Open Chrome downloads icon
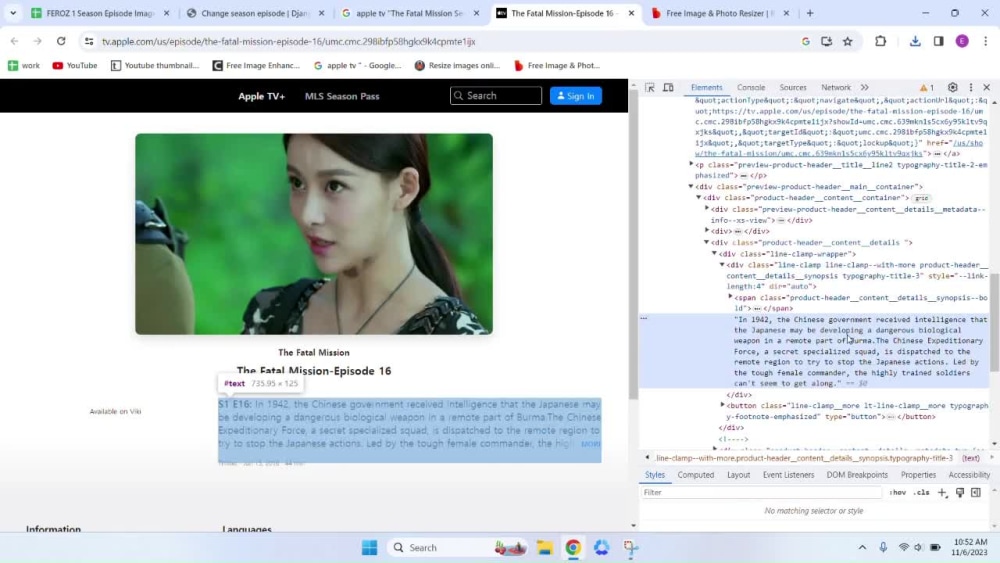The height and width of the screenshot is (563, 1000). (915, 41)
